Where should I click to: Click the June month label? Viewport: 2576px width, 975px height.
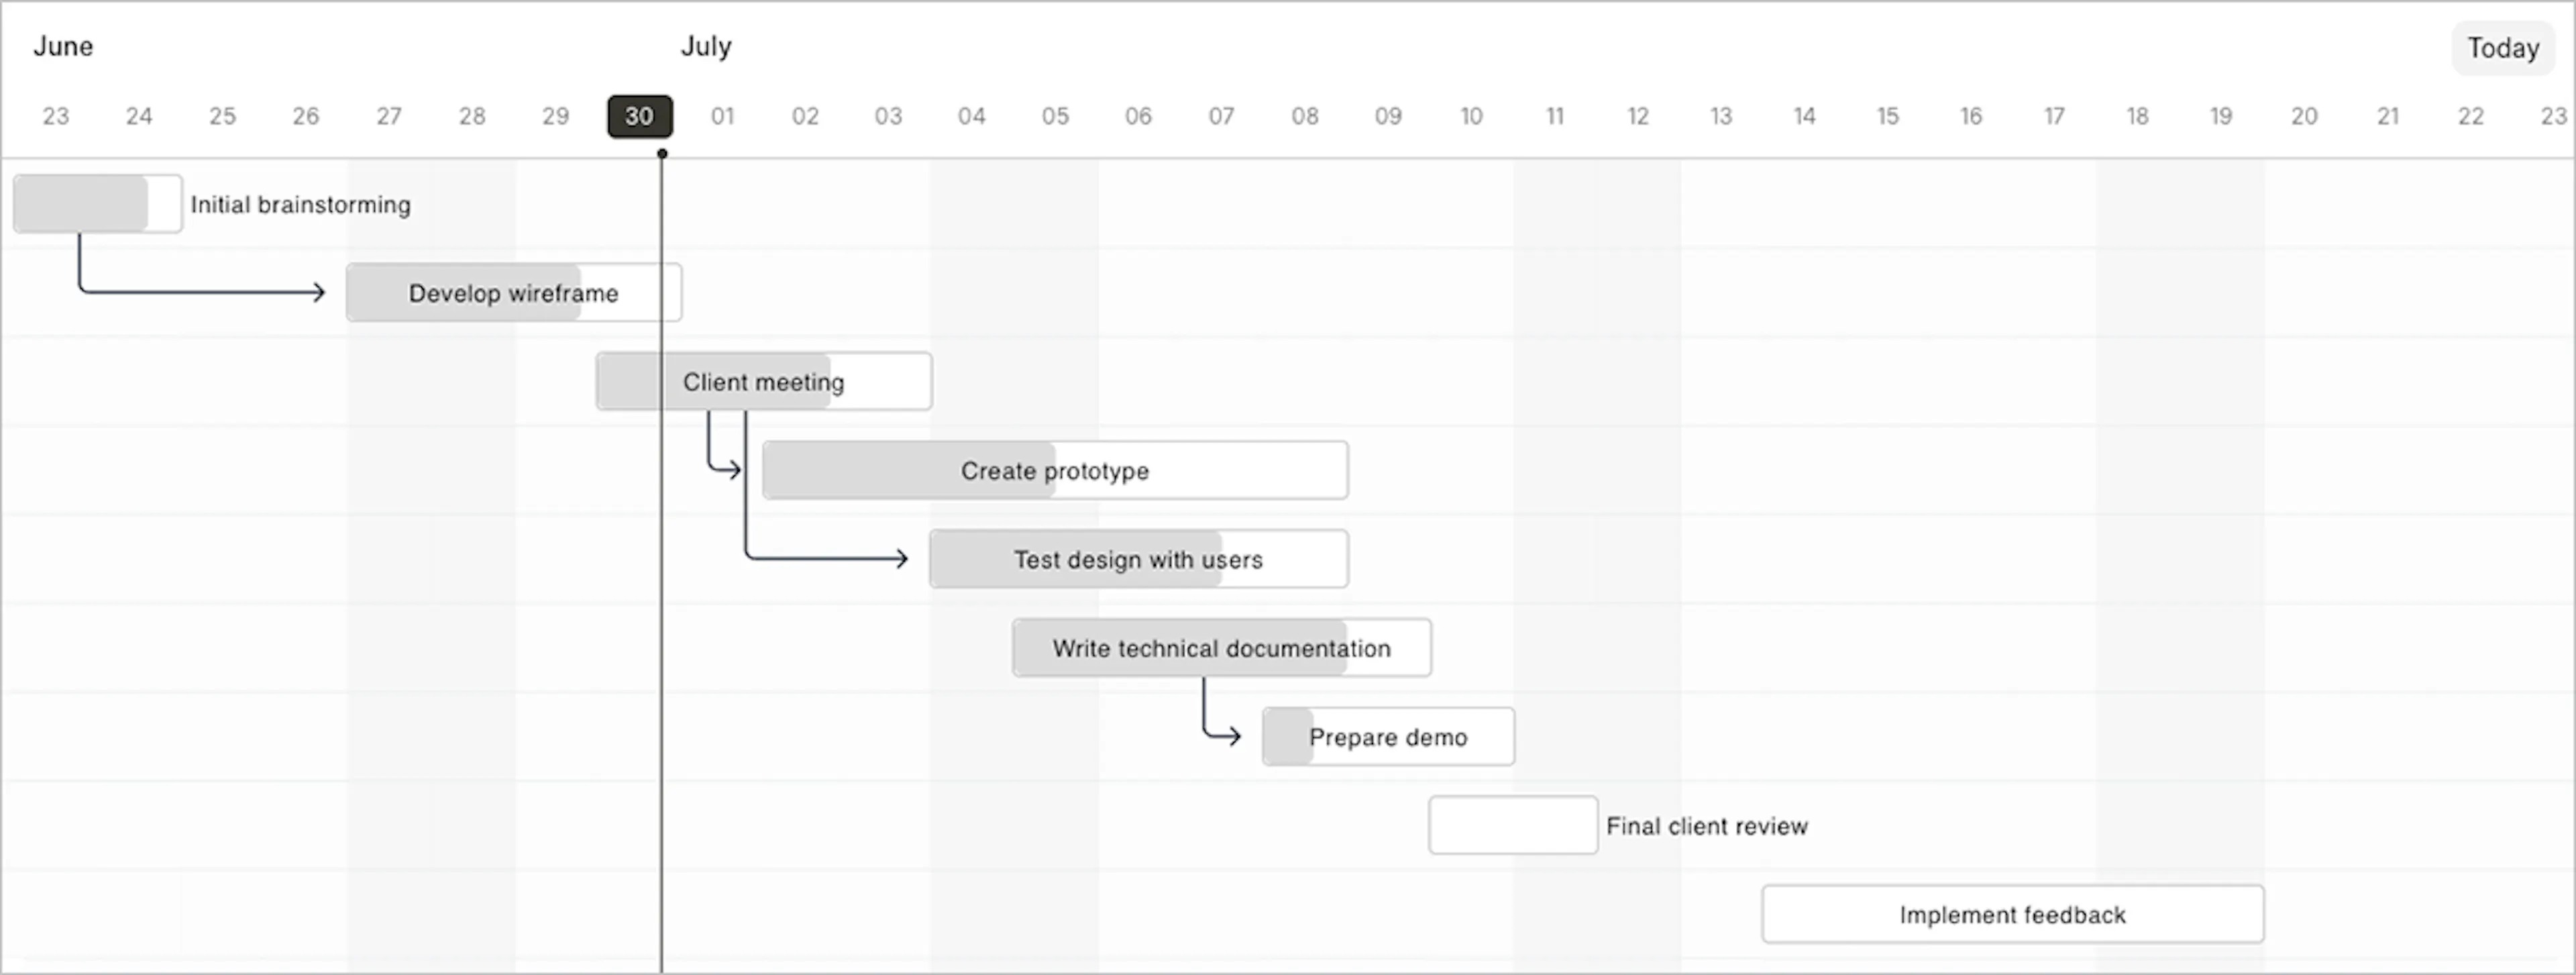tap(63, 47)
